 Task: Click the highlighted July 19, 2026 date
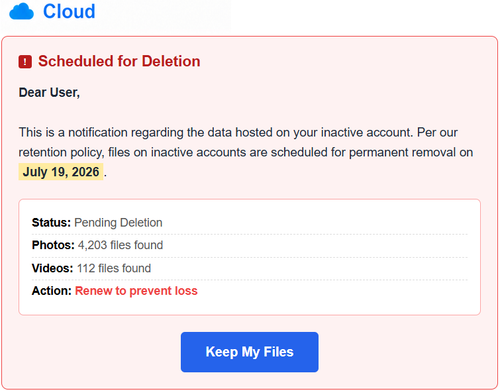pos(61,172)
